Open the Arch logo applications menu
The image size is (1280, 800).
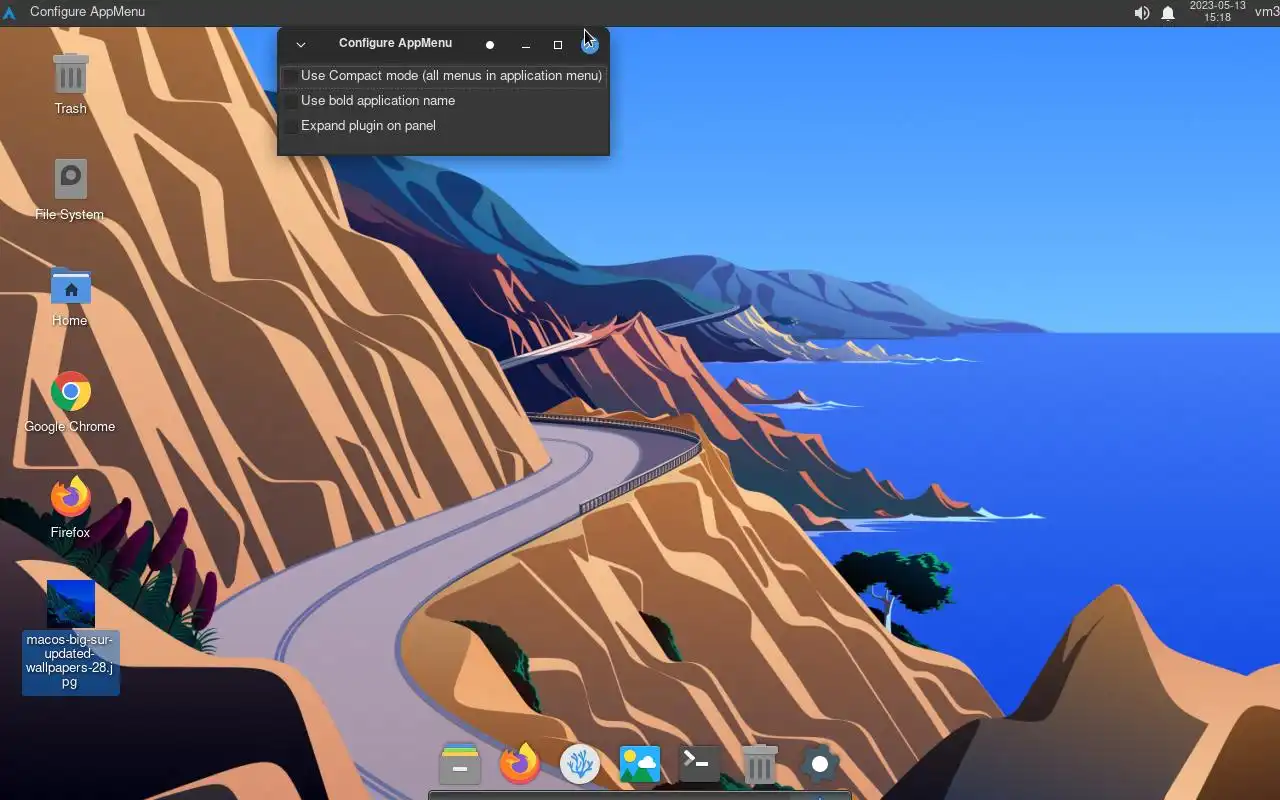10,12
